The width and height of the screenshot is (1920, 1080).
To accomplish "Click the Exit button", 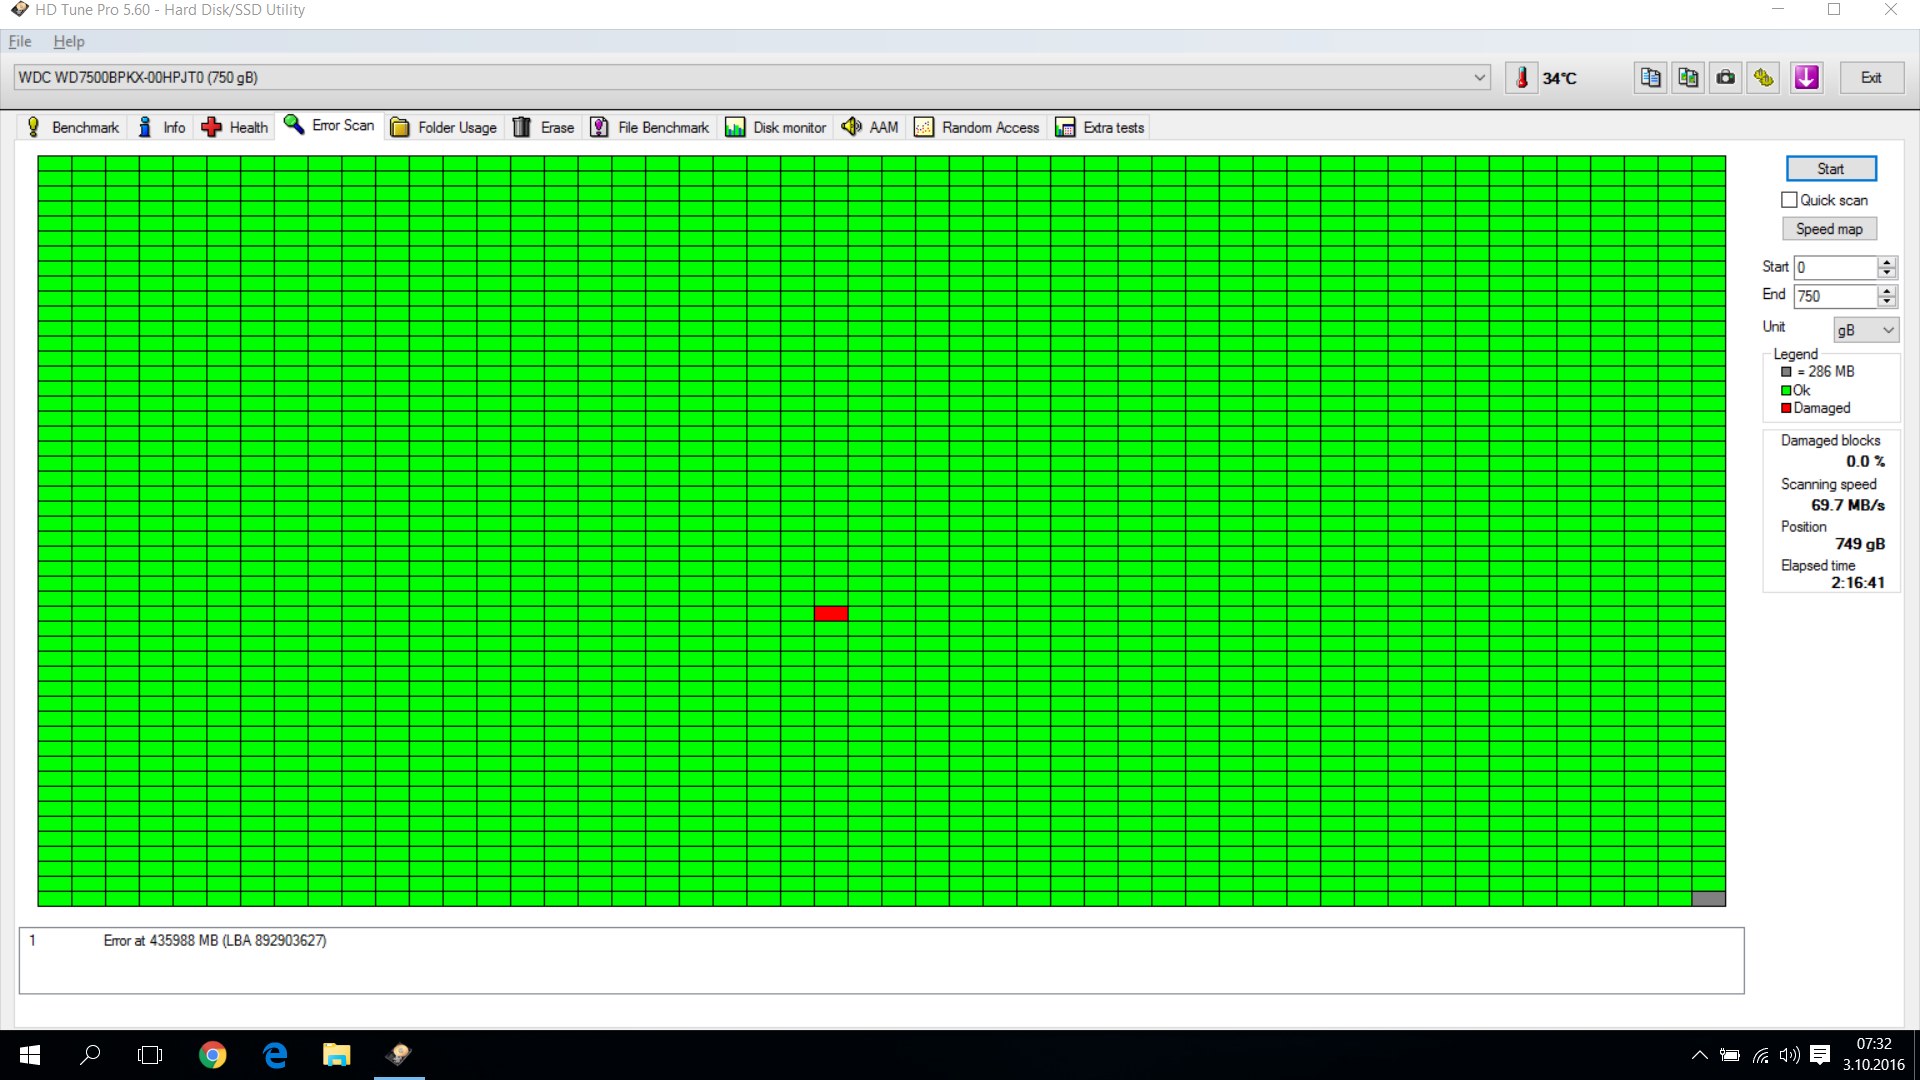I will click(1871, 78).
